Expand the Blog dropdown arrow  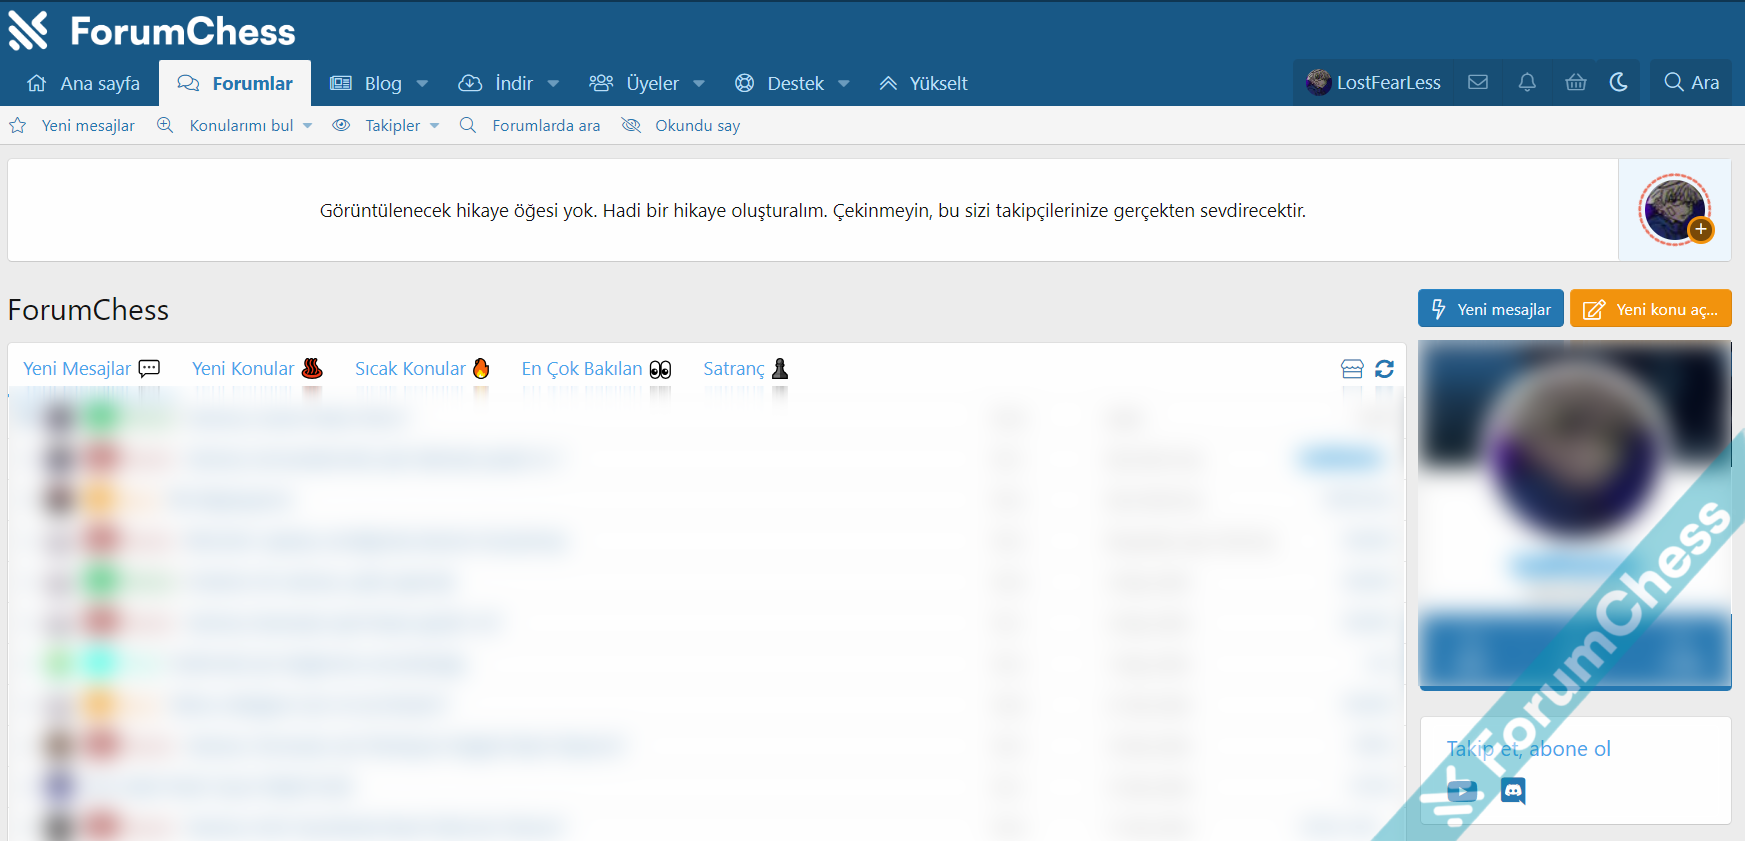422,84
